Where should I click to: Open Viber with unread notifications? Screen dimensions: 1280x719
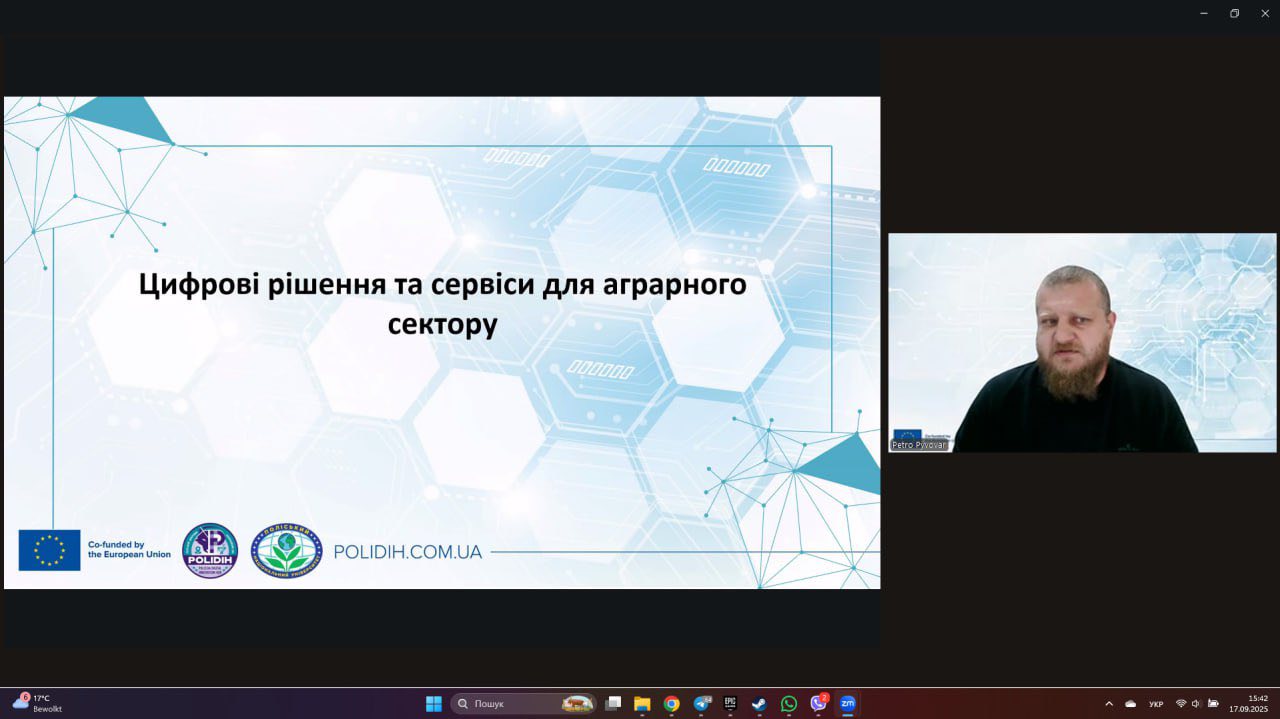point(818,704)
